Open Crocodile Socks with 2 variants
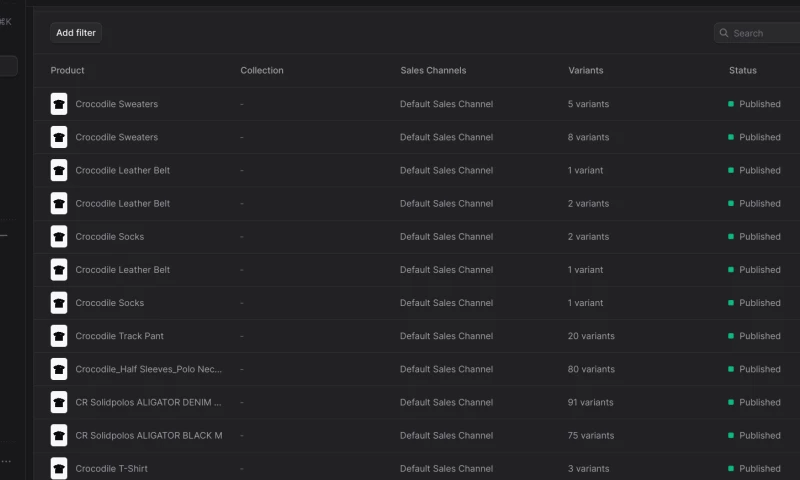 tap(110, 236)
